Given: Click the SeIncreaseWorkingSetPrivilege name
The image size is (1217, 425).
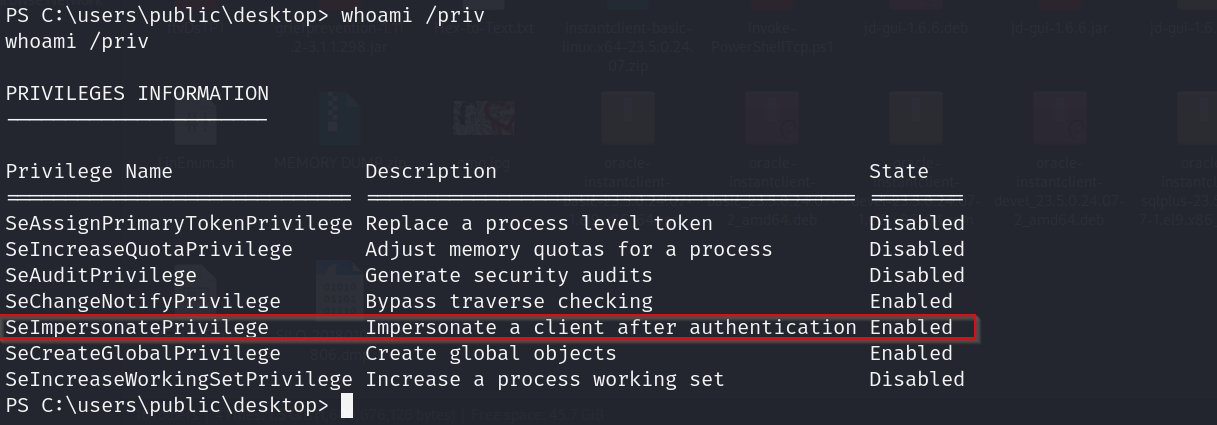Looking at the screenshot, I should point(179,379).
